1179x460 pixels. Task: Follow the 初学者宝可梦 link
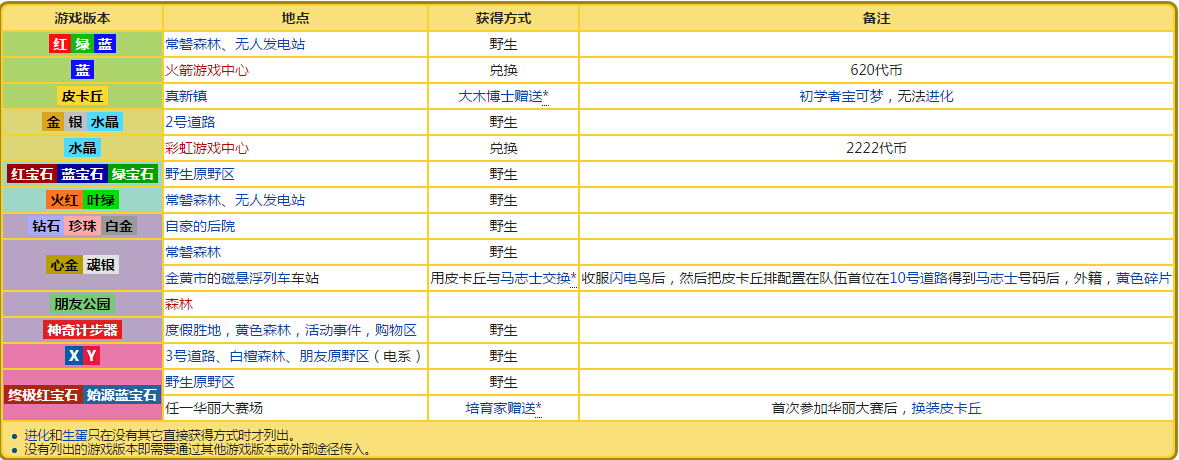[841, 96]
